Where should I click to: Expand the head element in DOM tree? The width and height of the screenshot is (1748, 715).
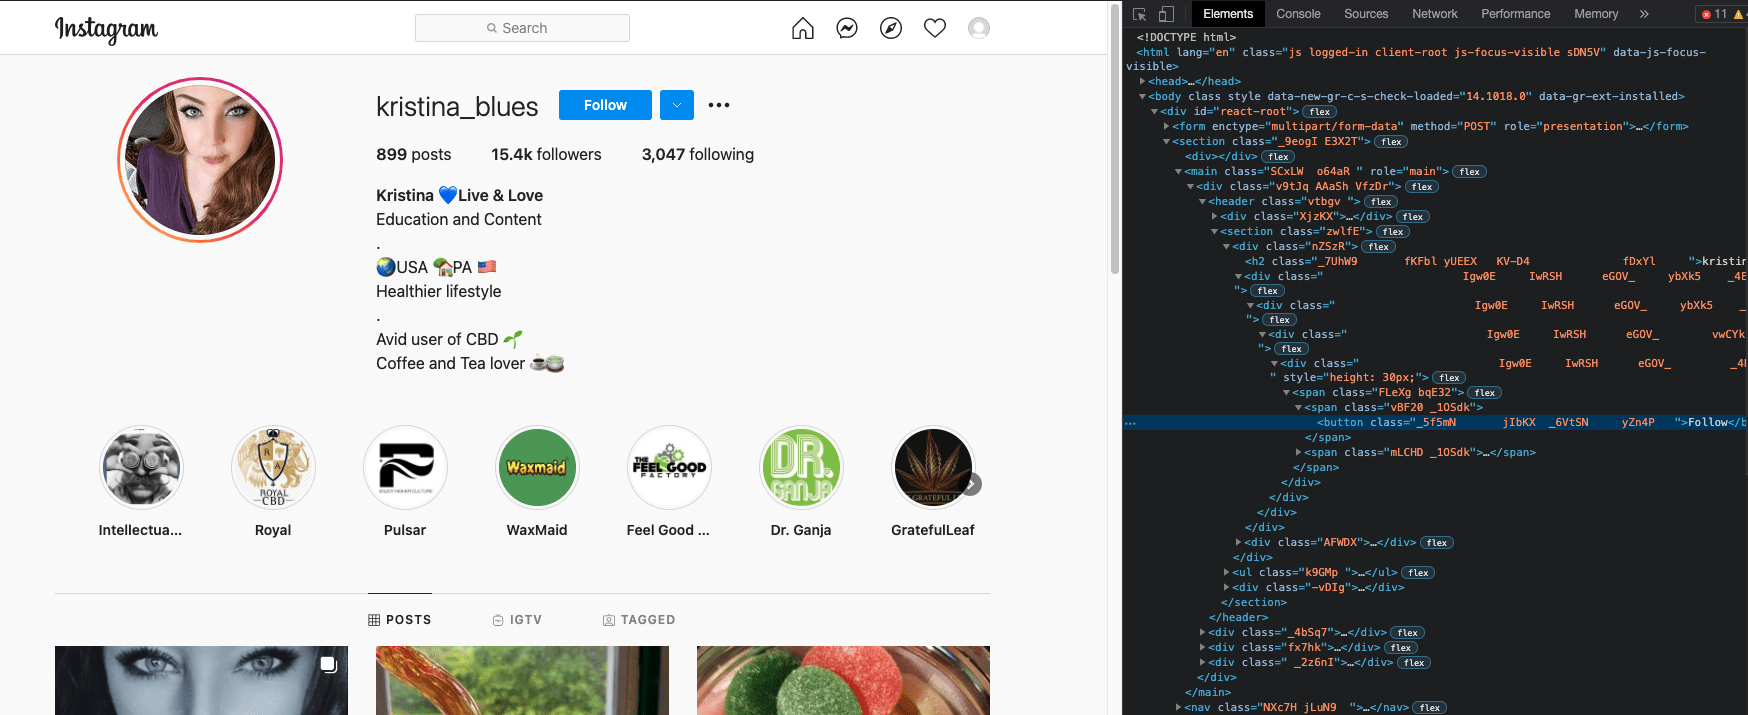point(1142,82)
